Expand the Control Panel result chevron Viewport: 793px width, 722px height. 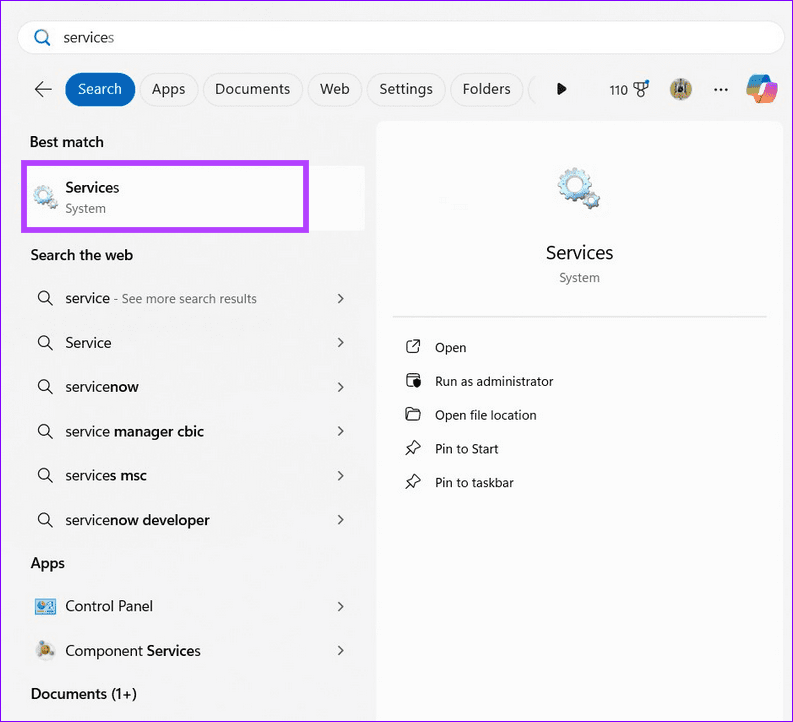[x=341, y=606]
